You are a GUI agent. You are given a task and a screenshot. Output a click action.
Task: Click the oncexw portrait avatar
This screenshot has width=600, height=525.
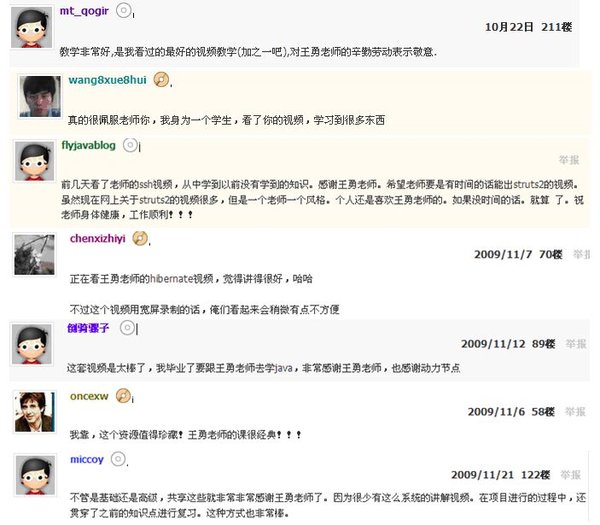click(x=35, y=412)
